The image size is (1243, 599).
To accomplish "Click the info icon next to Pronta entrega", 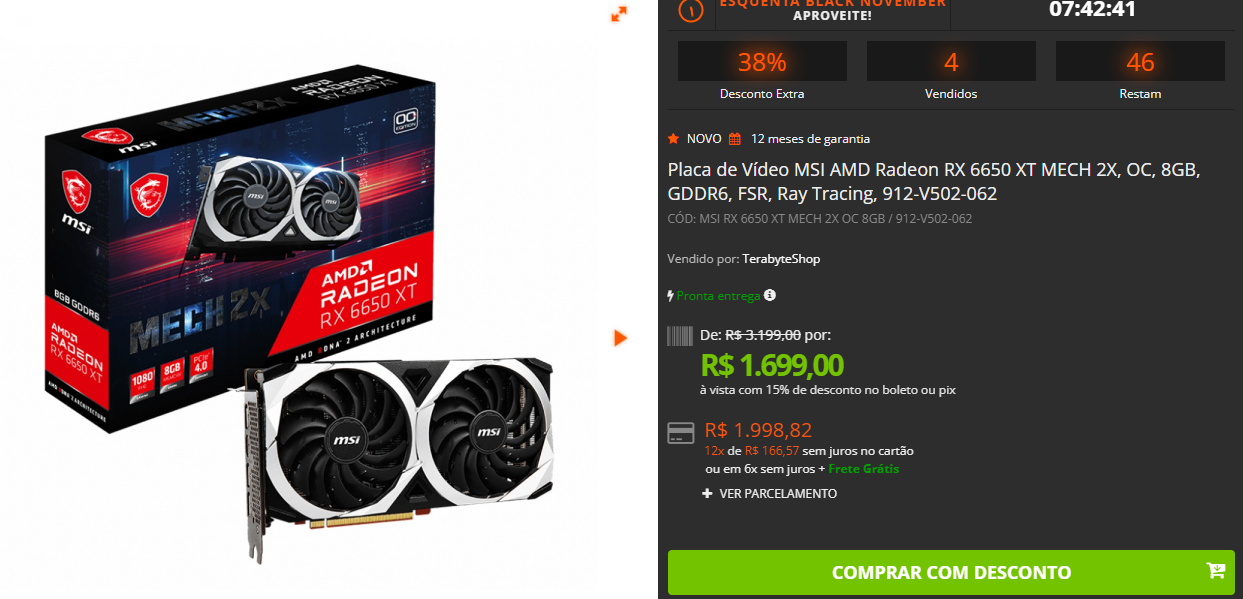I will 769,295.
